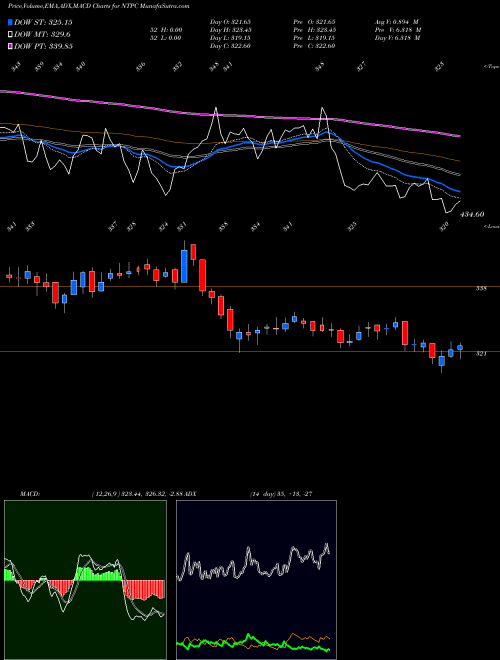Viewport: 500px width, 660px height.
Task: Click the Pre H previous high text
Action: tap(314, 30)
